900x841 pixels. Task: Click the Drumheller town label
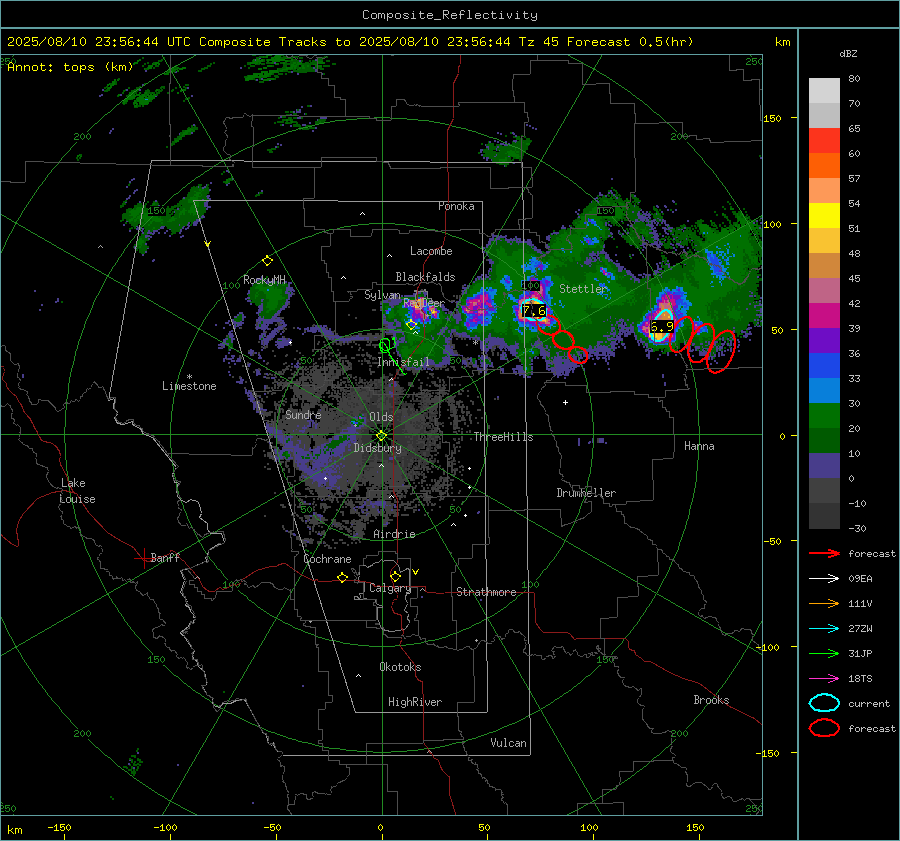[586, 493]
